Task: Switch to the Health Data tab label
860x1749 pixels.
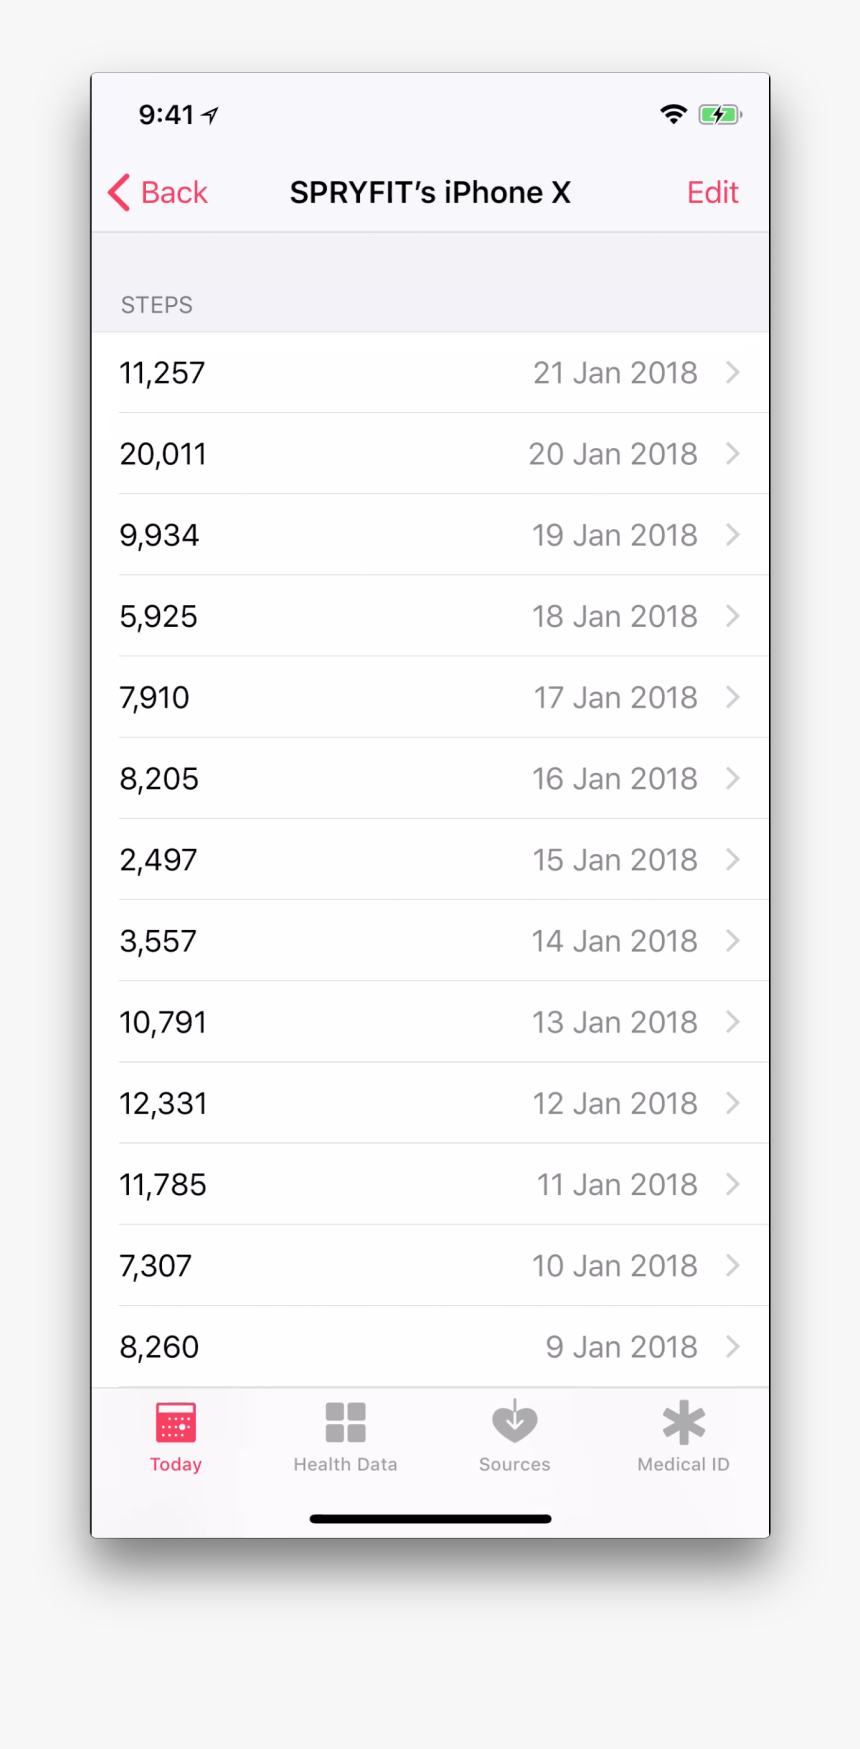Action: [x=345, y=1464]
